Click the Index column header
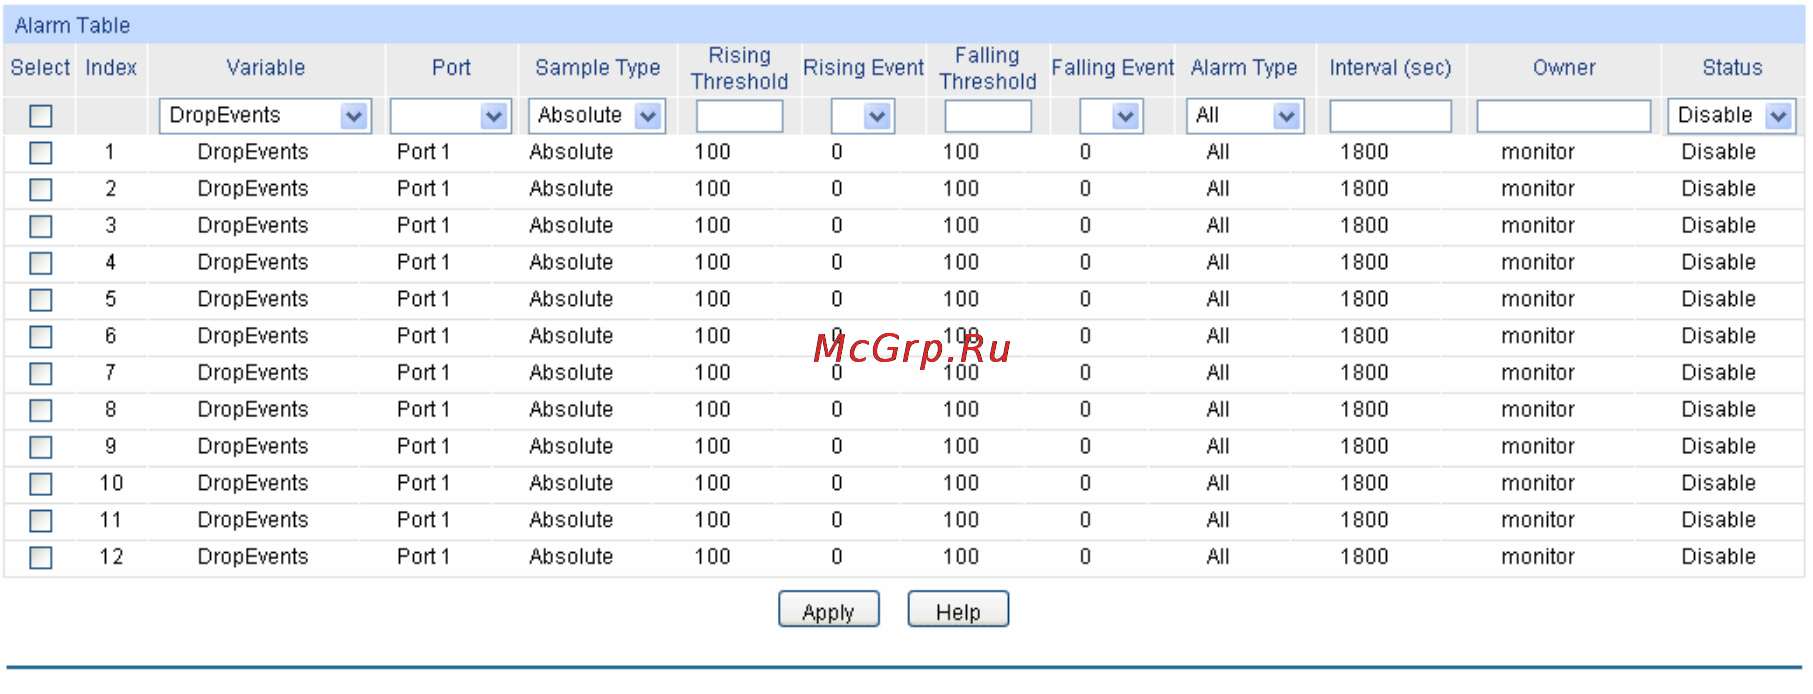The image size is (1813, 694). pos(111,68)
